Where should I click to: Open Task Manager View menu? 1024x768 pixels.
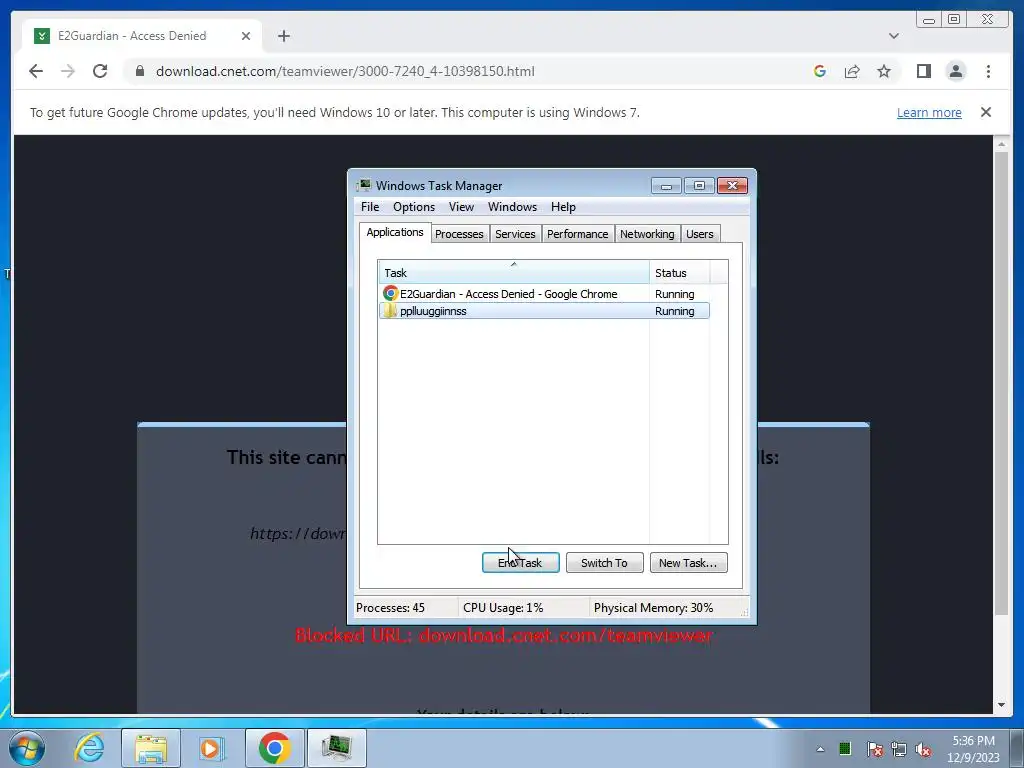461,206
